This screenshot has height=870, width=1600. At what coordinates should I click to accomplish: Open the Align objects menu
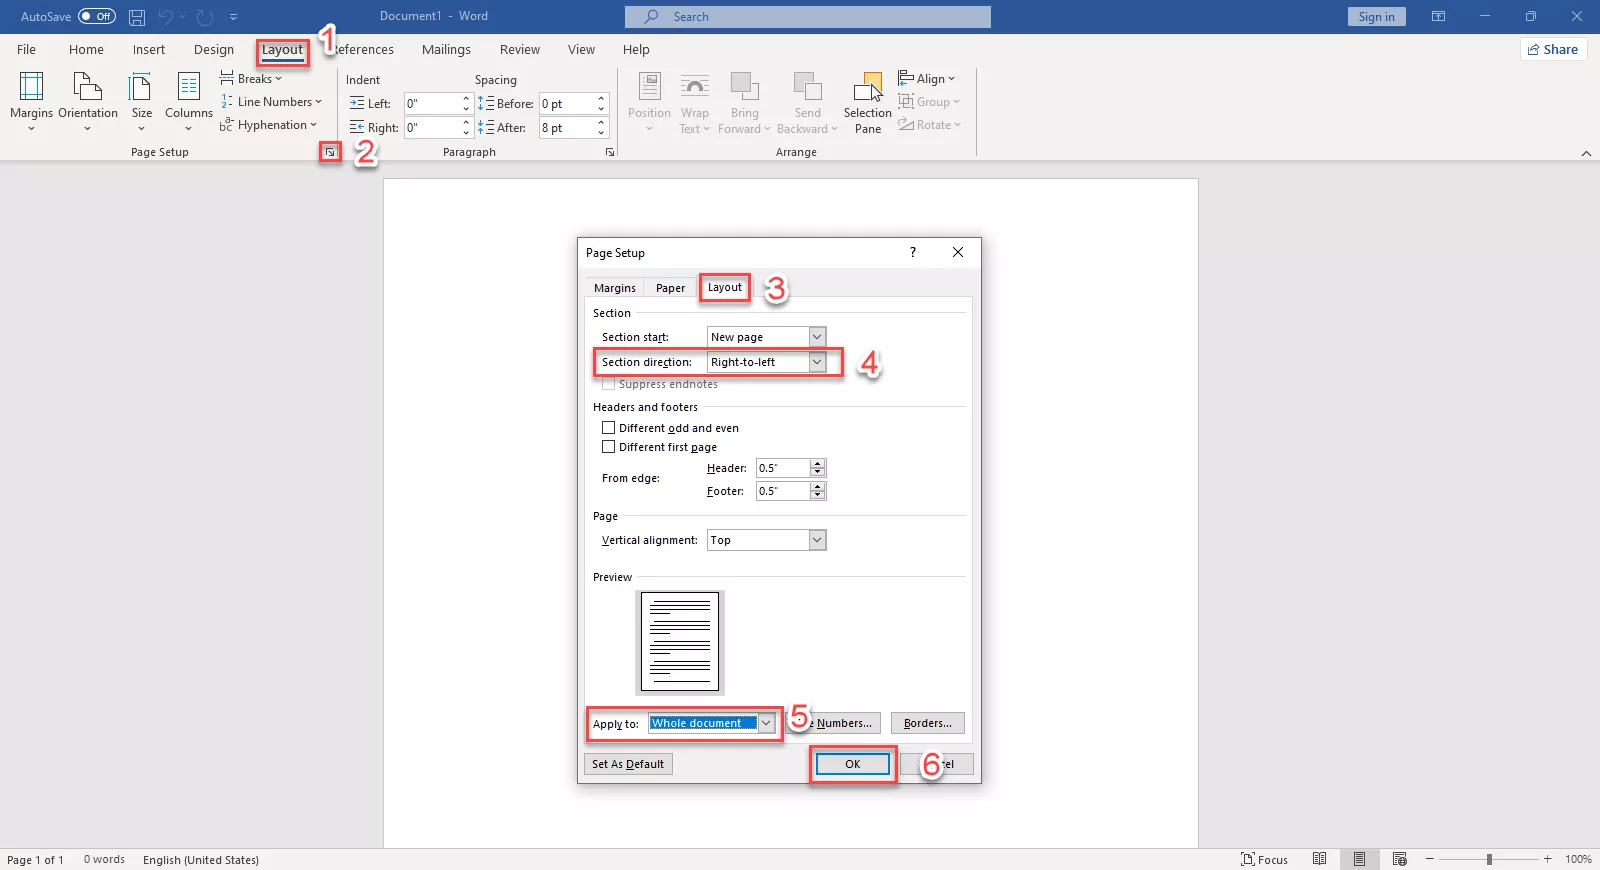click(927, 79)
